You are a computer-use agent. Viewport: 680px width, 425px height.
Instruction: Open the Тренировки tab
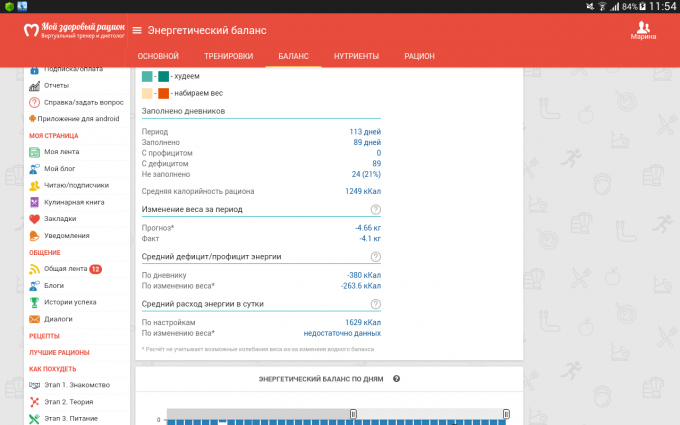[x=228, y=57]
